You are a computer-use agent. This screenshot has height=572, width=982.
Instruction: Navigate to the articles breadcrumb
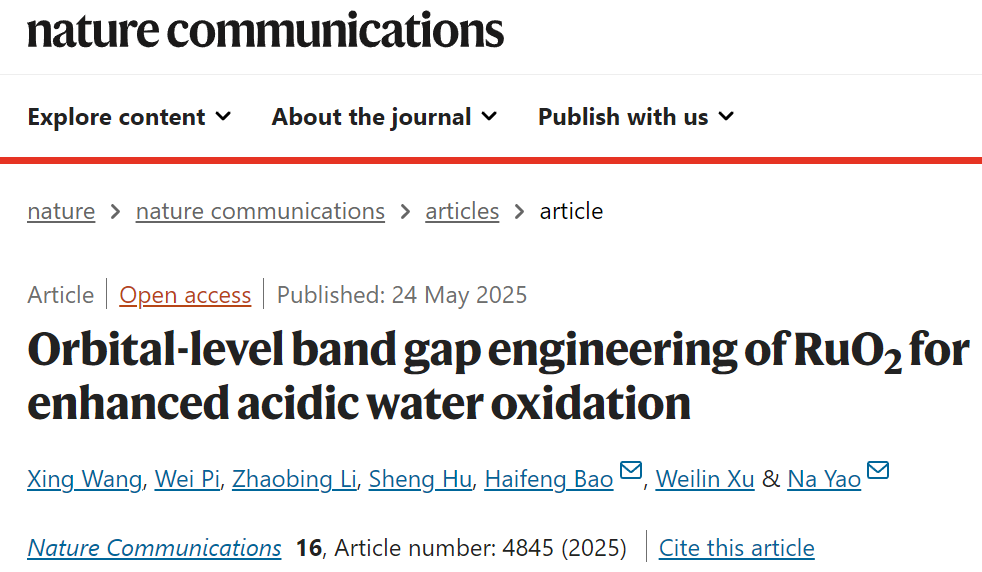click(x=462, y=212)
